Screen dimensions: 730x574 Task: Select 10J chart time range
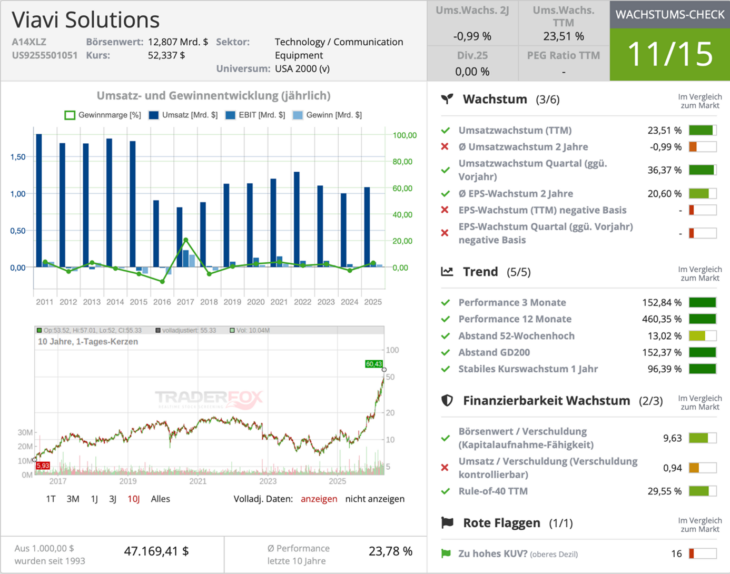coord(134,499)
